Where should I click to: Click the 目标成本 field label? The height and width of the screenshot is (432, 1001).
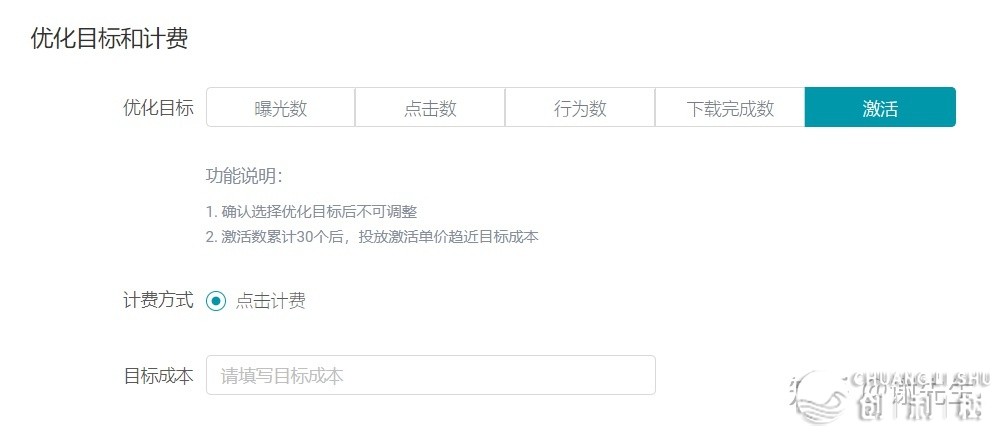pyautogui.click(x=158, y=376)
